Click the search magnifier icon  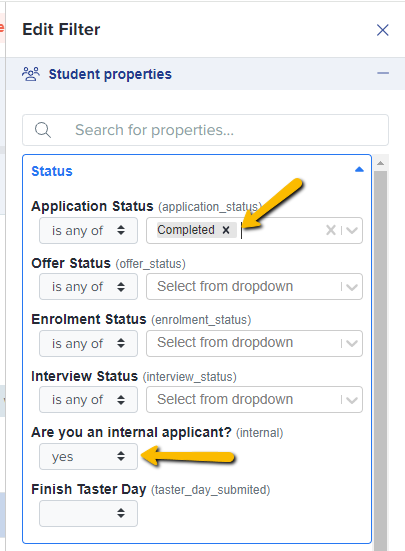(x=43, y=130)
